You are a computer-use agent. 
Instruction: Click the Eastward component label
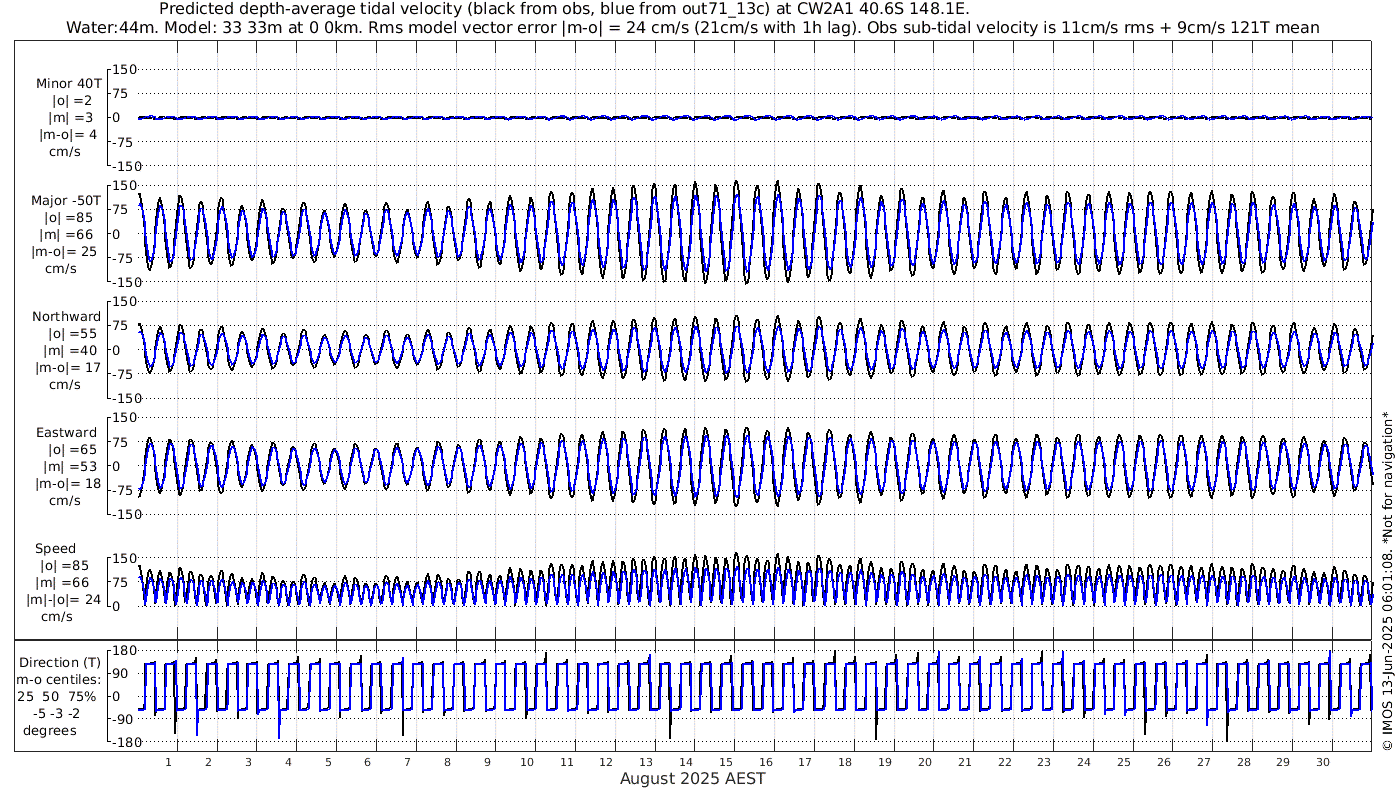[67, 432]
